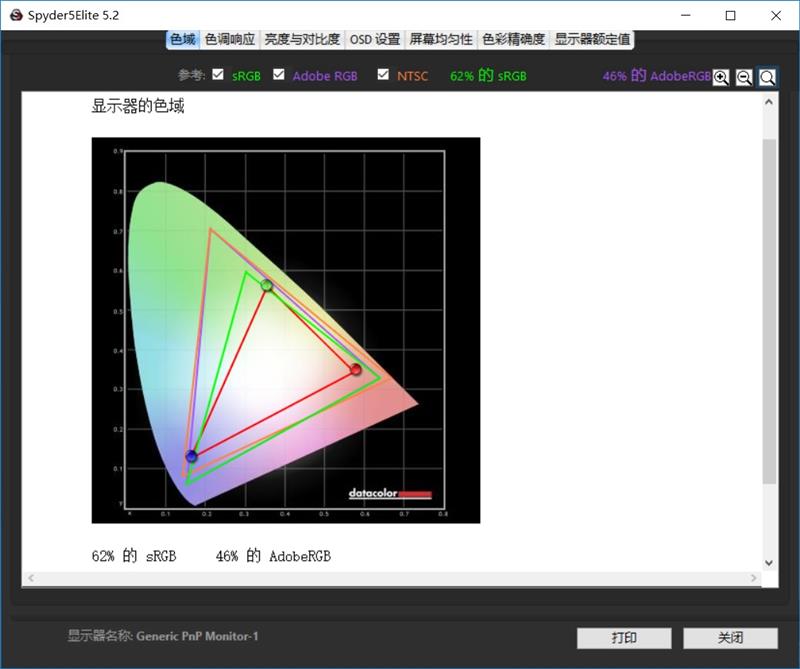
Task: Click the 打印 button
Action: 625,638
